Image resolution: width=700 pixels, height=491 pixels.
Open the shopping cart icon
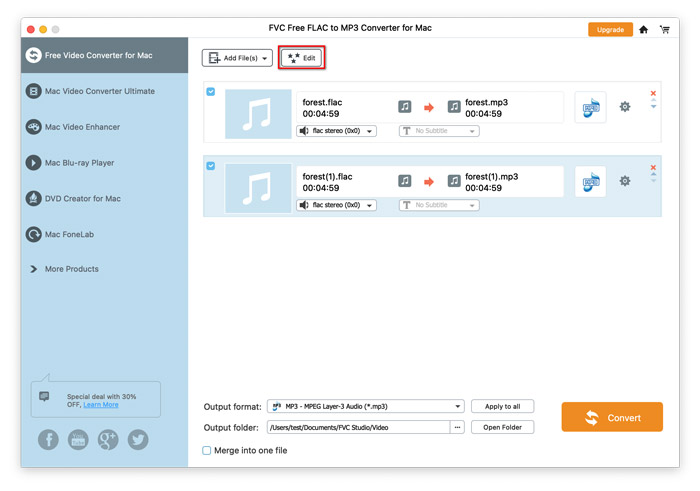(665, 29)
